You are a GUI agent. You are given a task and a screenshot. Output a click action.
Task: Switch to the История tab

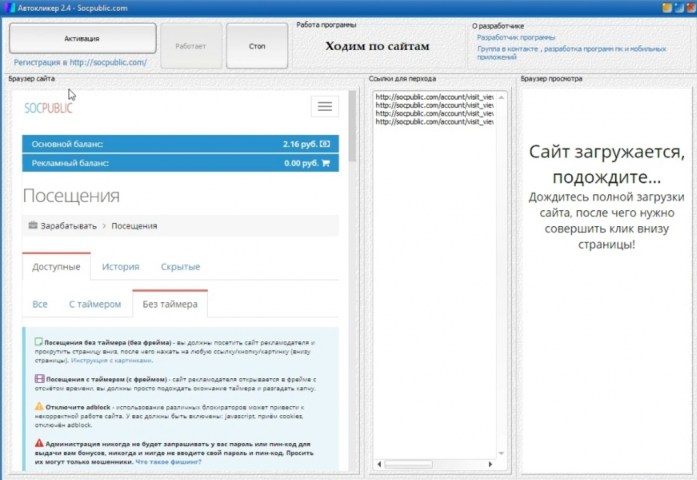click(x=120, y=267)
